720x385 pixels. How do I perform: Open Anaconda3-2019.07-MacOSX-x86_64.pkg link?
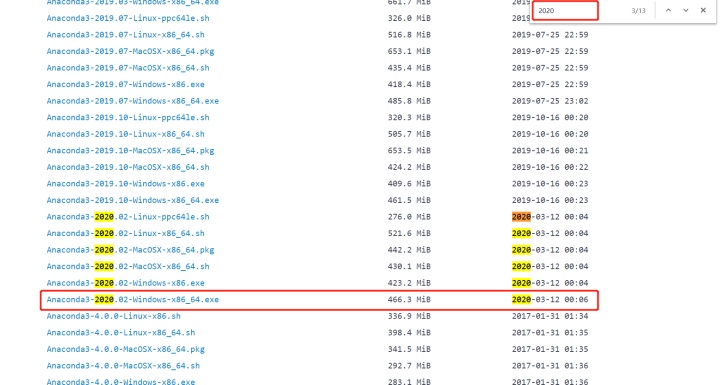coord(130,51)
